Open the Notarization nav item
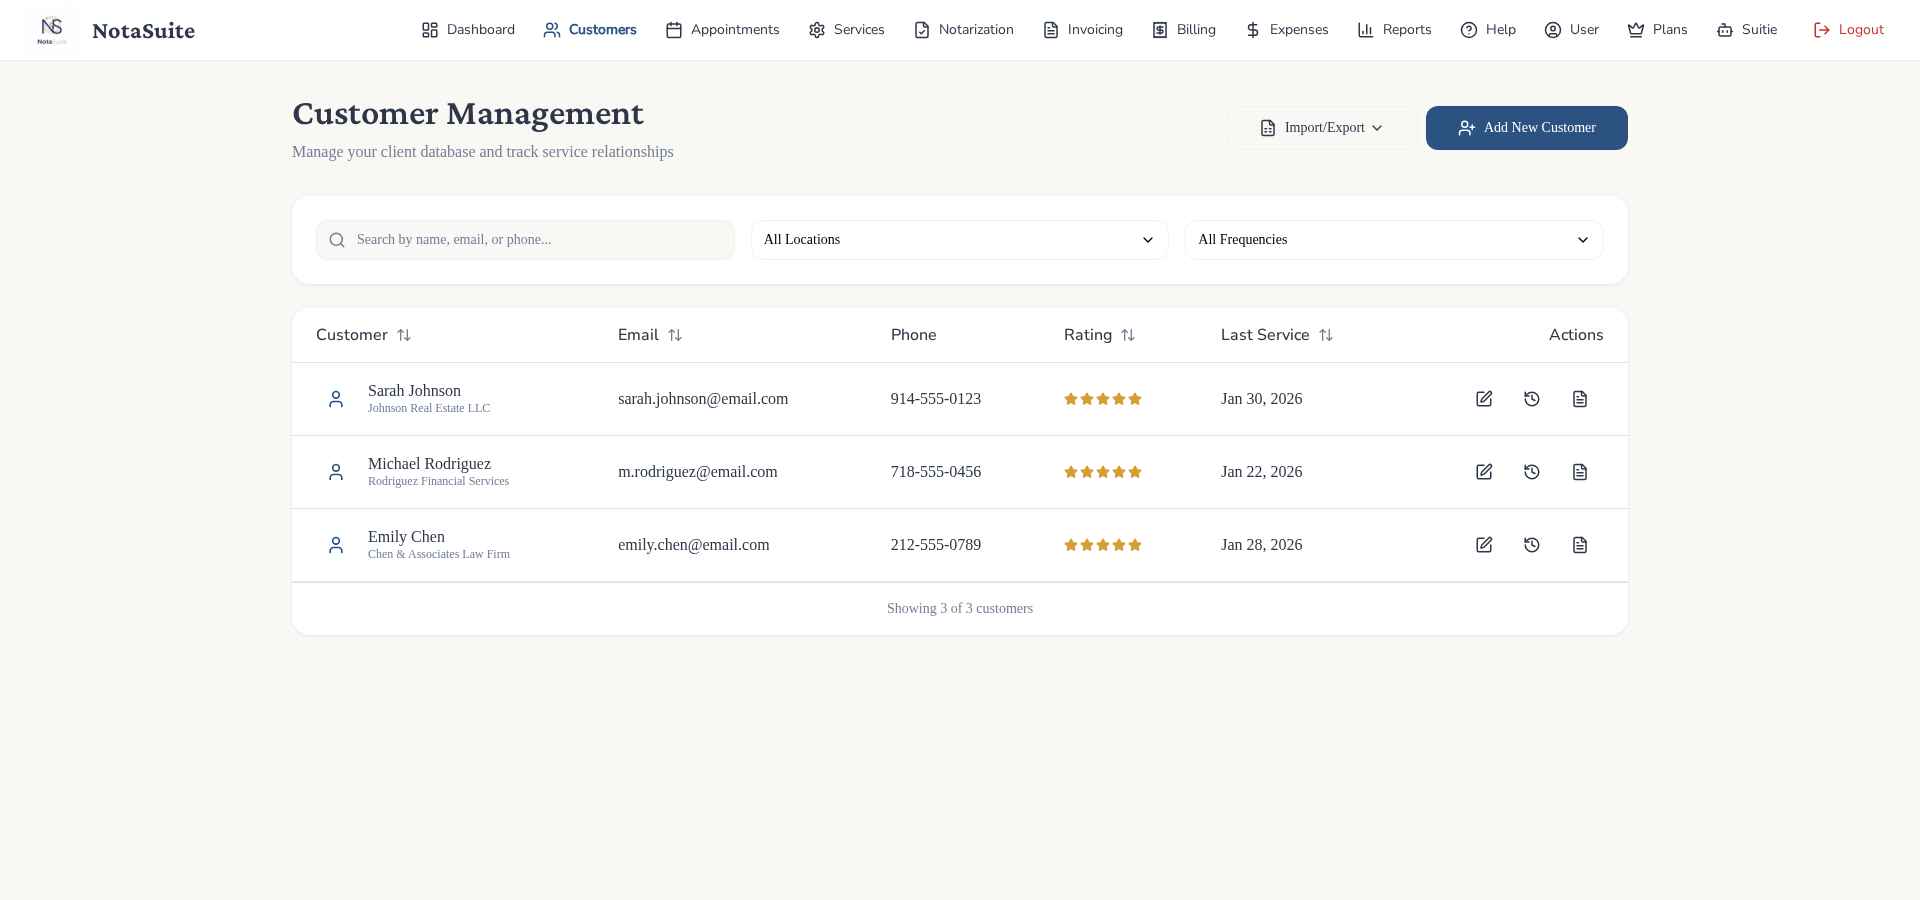The image size is (1920, 900). [x=964, y=30]
